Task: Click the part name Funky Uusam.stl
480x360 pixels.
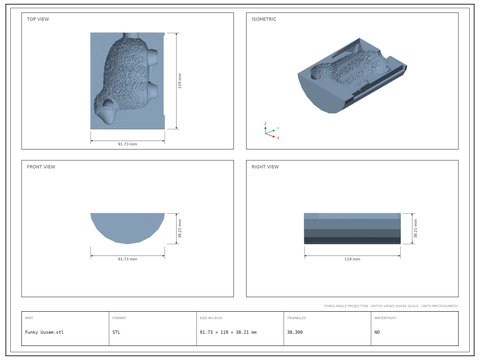Action: [x=44, y=332]
